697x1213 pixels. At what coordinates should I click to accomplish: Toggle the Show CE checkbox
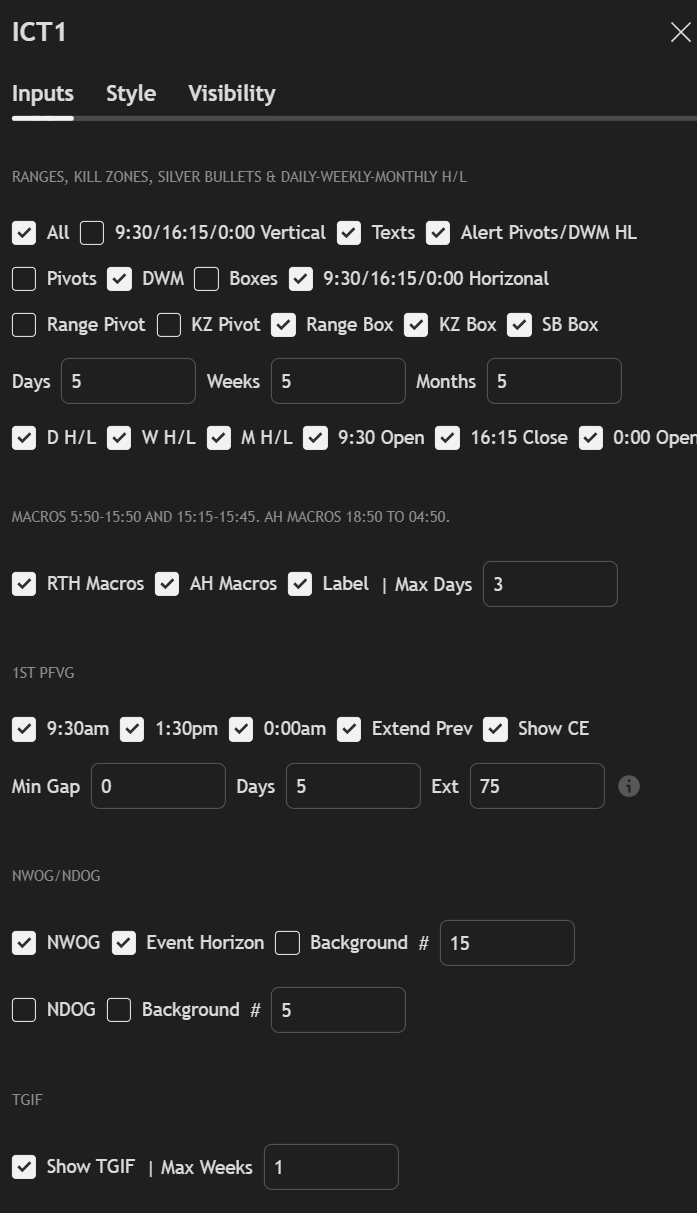pos(495,729)
